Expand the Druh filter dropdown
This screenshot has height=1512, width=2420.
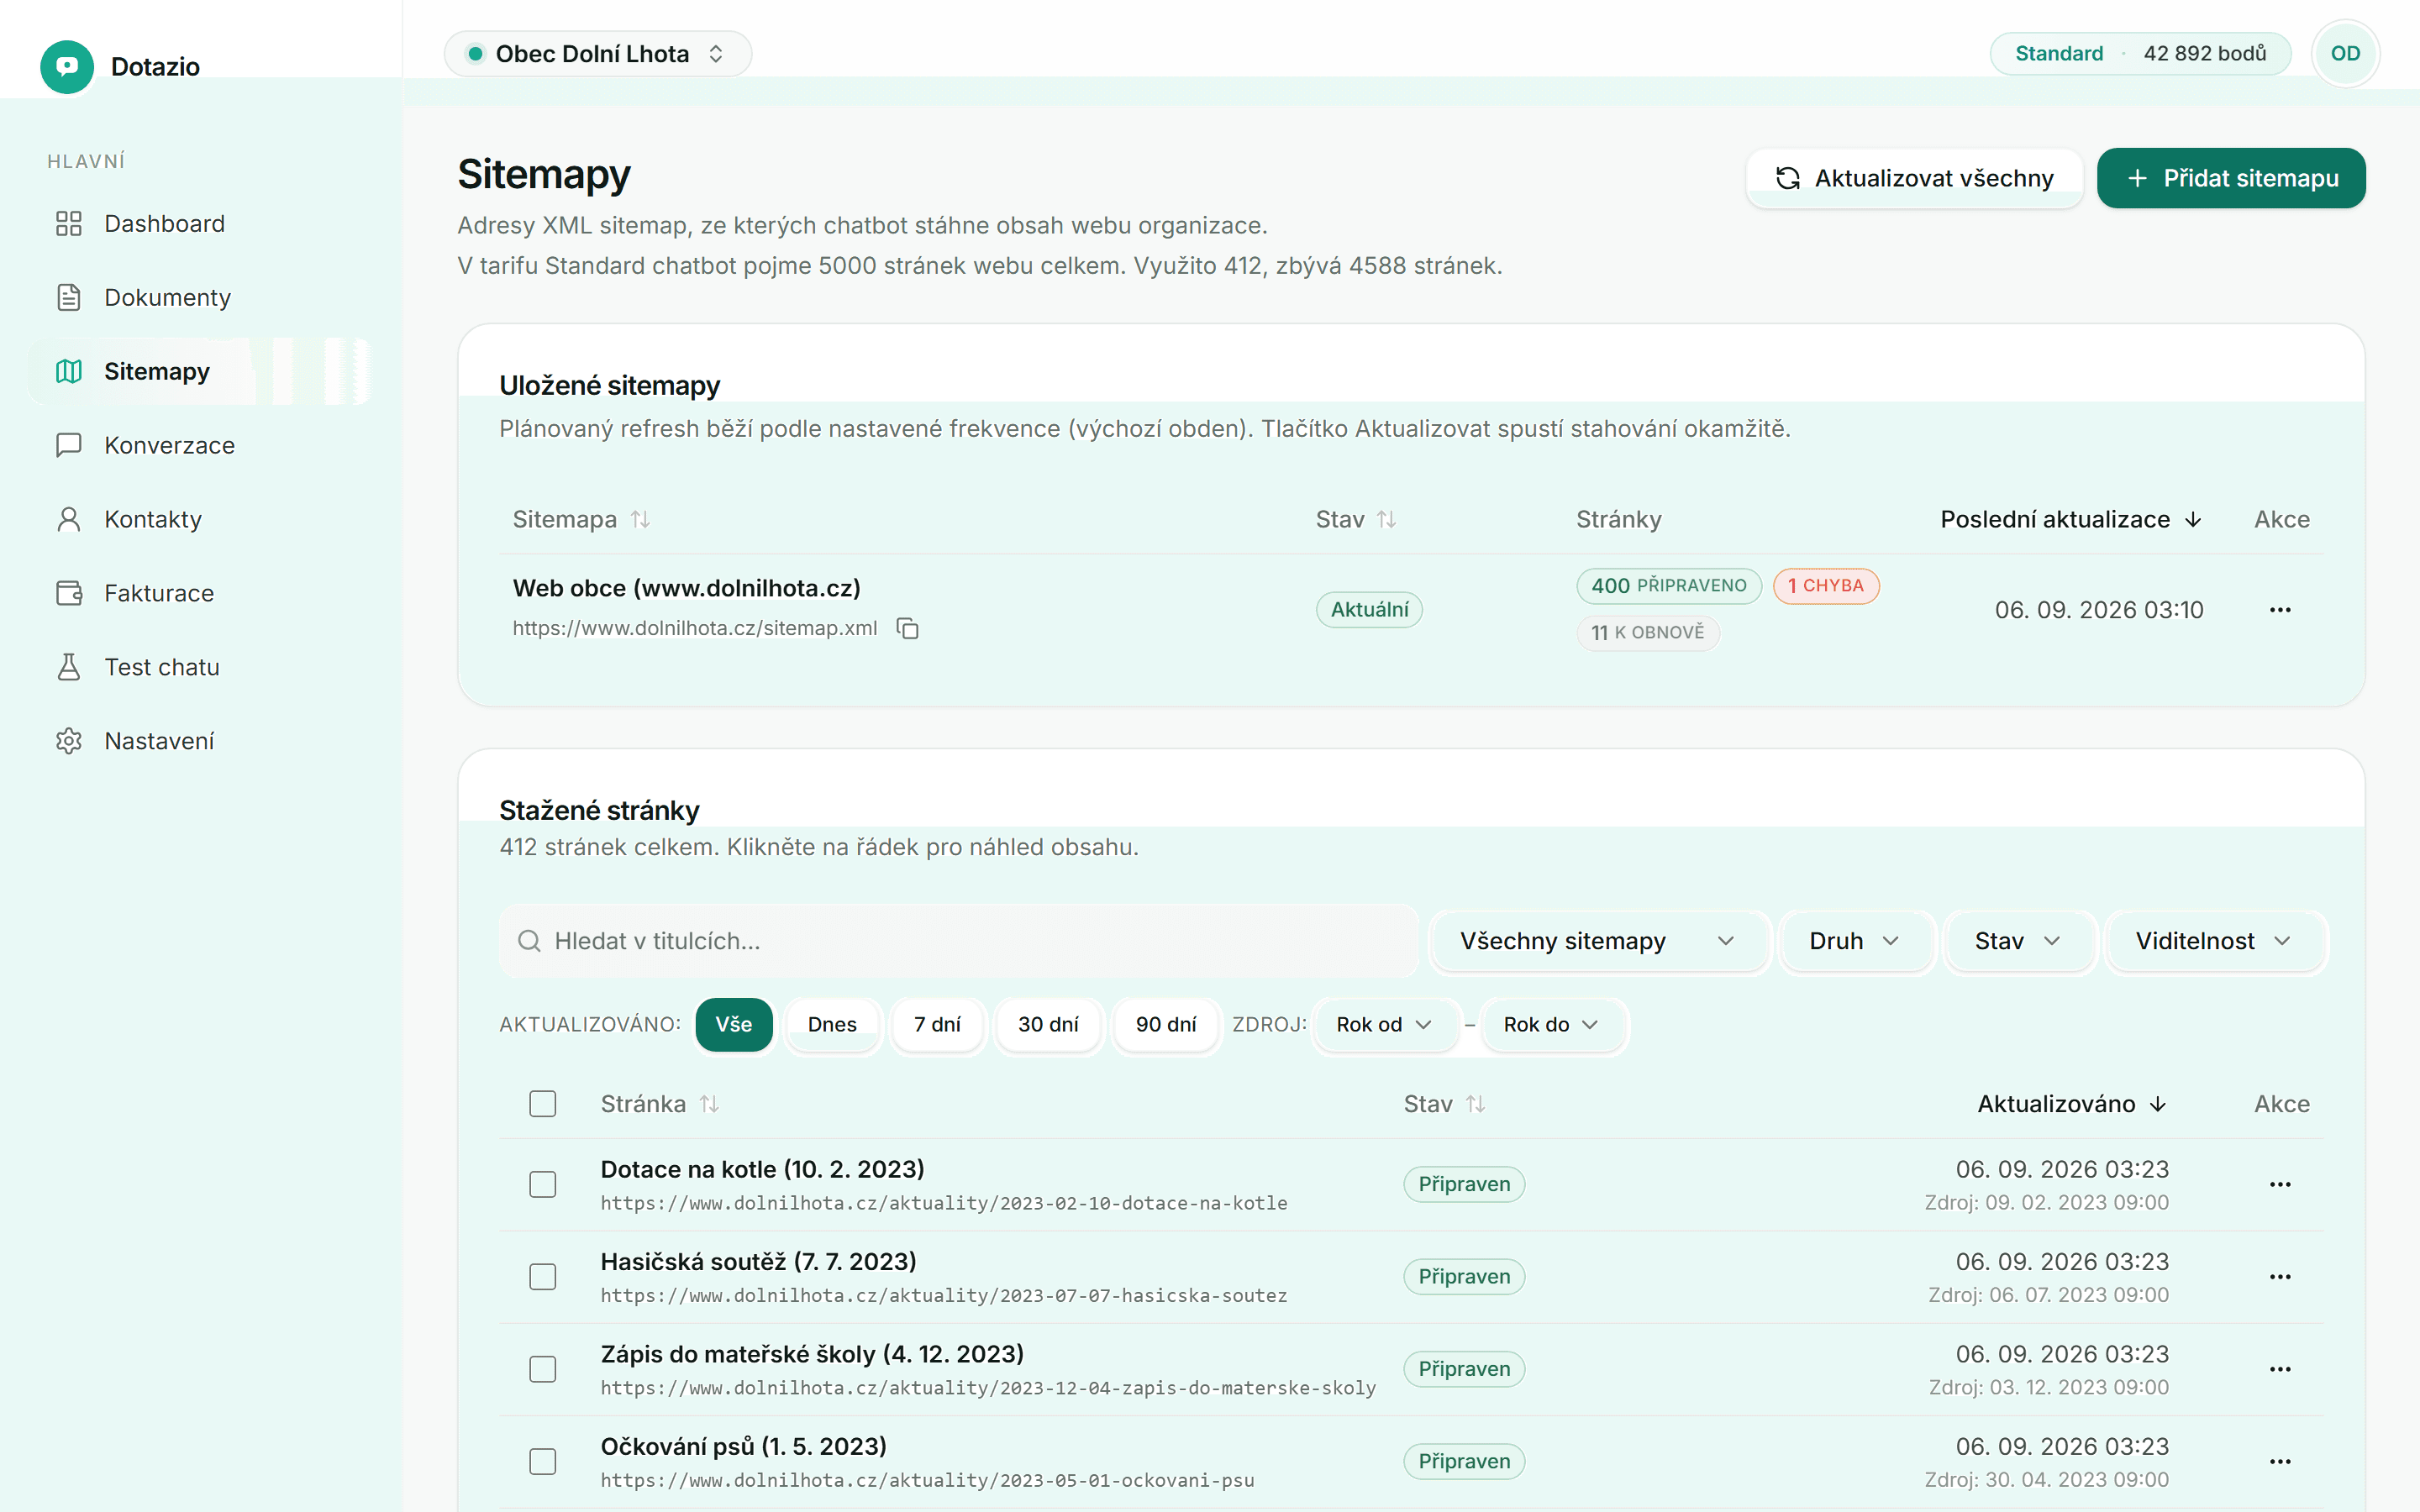click(1856, 941)
